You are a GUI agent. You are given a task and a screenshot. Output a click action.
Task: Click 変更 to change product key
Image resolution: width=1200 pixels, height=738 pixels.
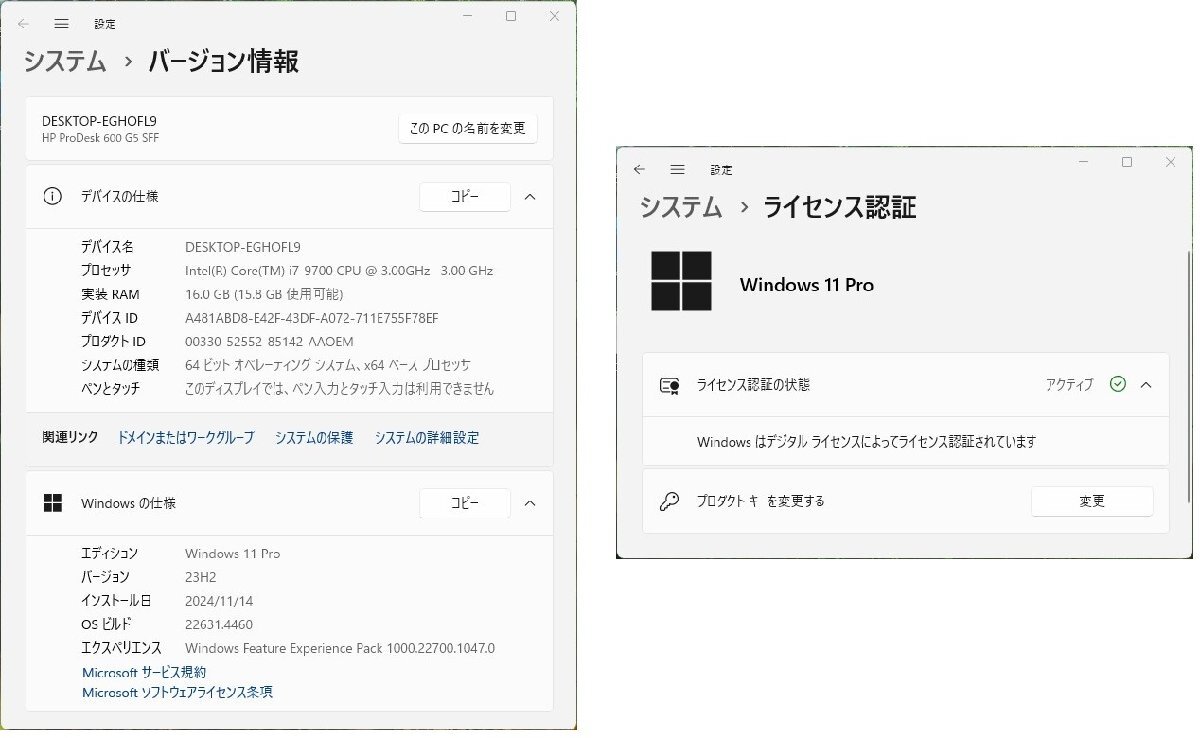1092,501
